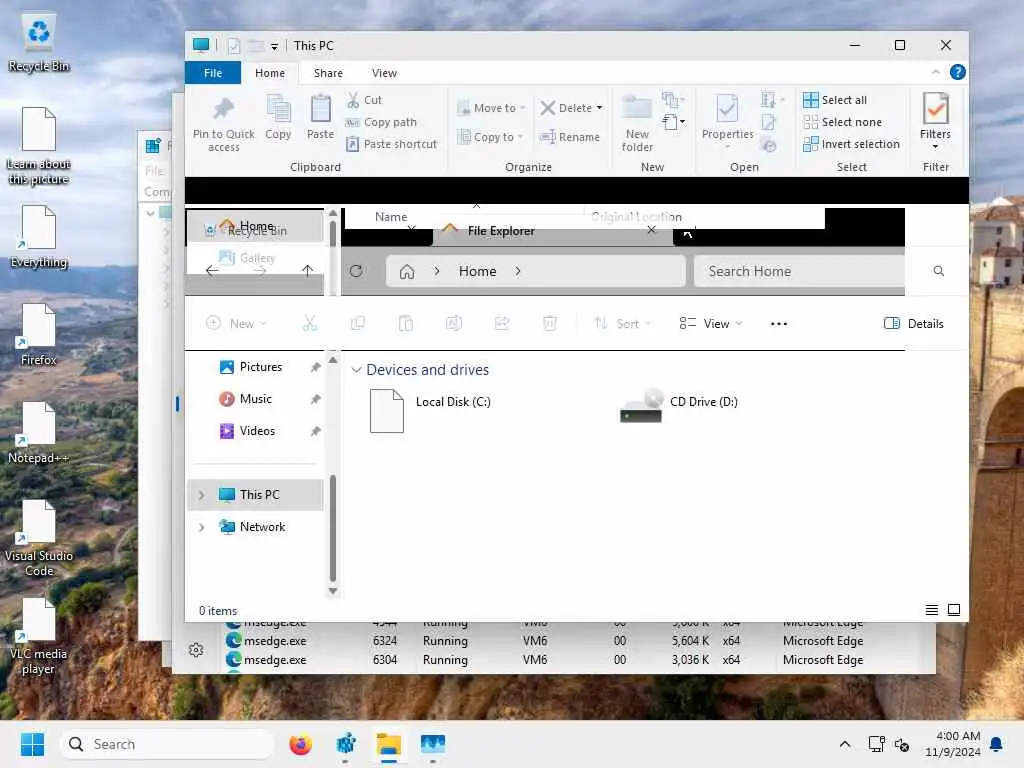
Task: Click Invert selection in ribbon
Action: coord(851,144)
